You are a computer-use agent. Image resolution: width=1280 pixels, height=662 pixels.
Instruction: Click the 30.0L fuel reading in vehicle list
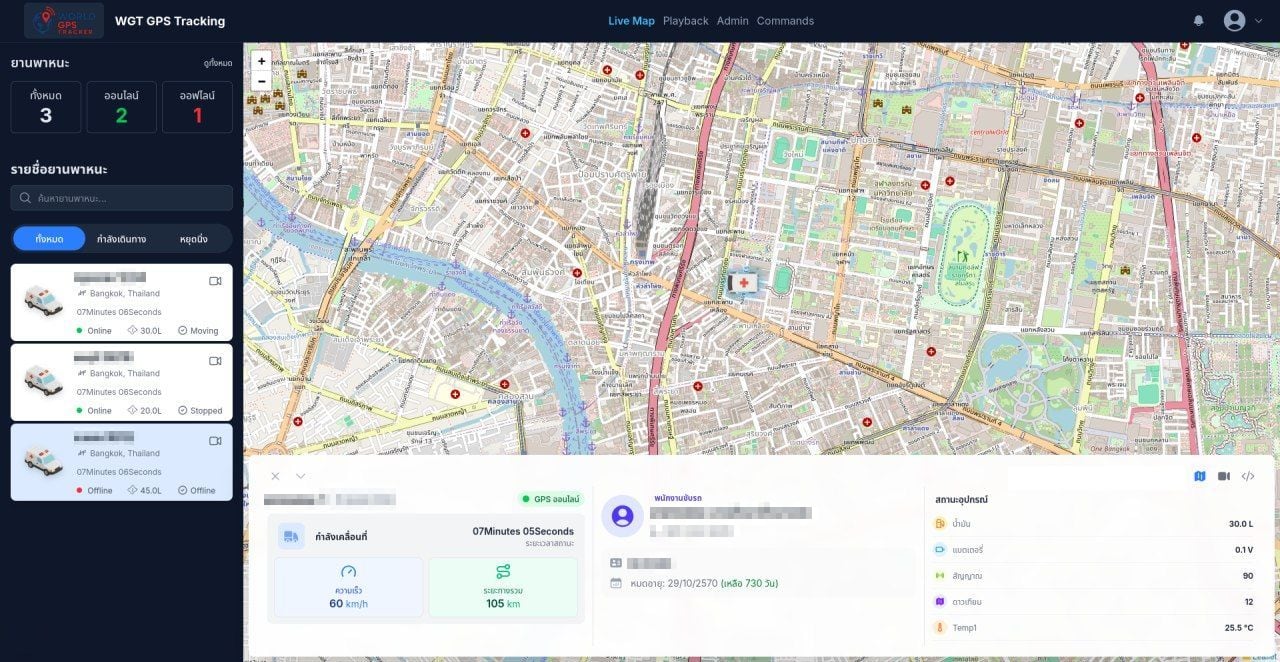click(151, 331)
